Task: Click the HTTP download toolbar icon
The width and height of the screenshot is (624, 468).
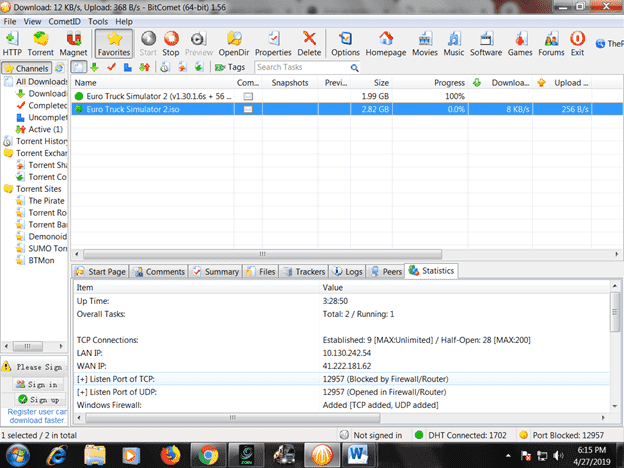Action: 12,44
